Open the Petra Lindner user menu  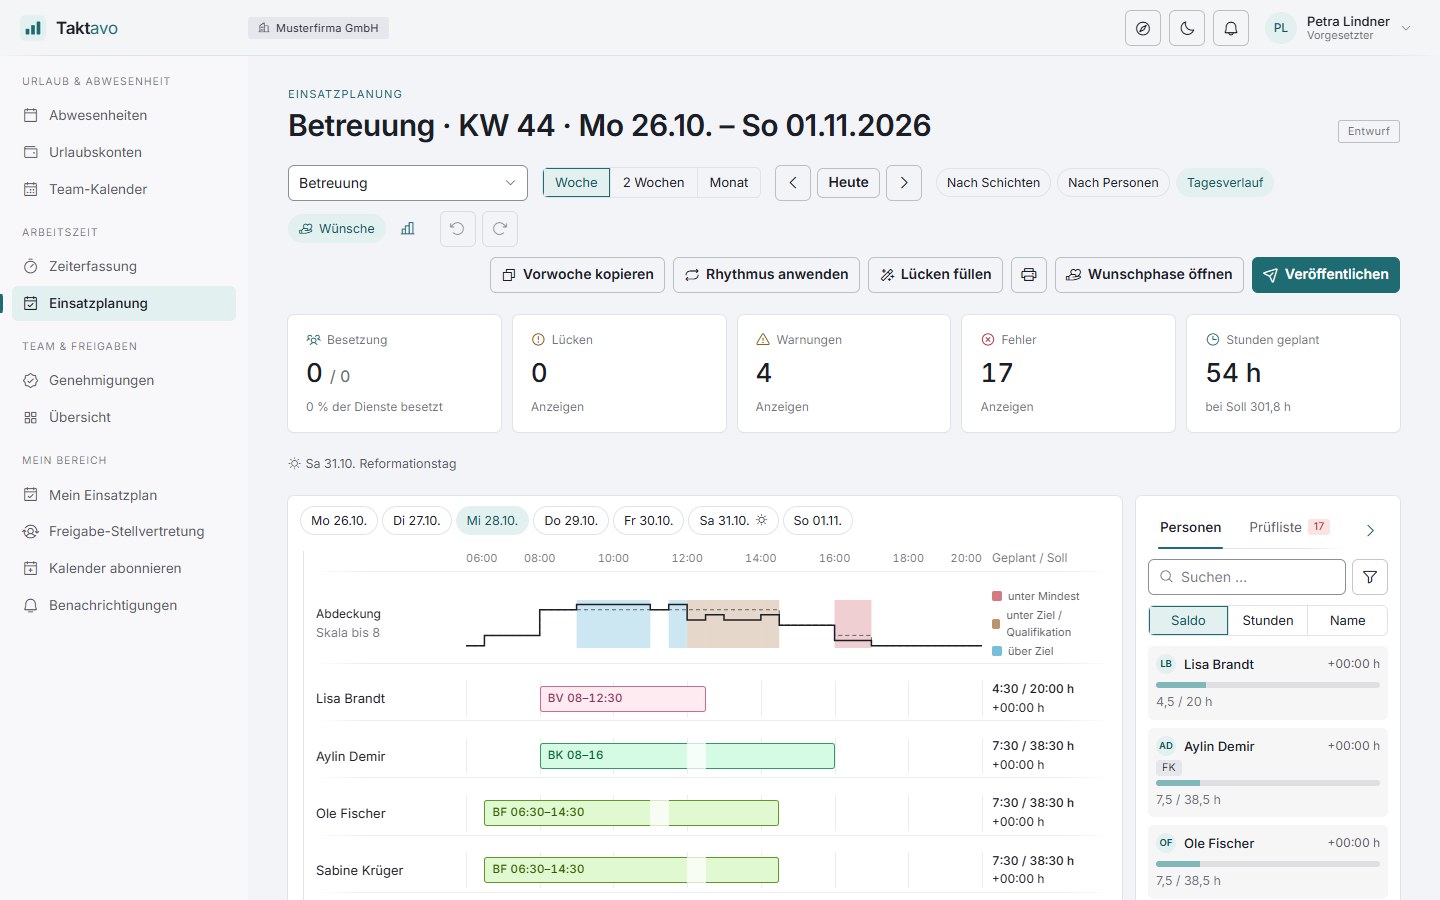click(x=1339, y=28)
